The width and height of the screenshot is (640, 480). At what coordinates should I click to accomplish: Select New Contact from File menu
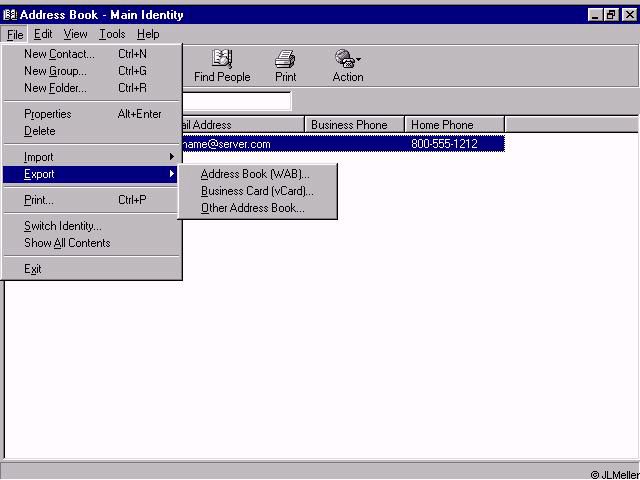[59, 54]
